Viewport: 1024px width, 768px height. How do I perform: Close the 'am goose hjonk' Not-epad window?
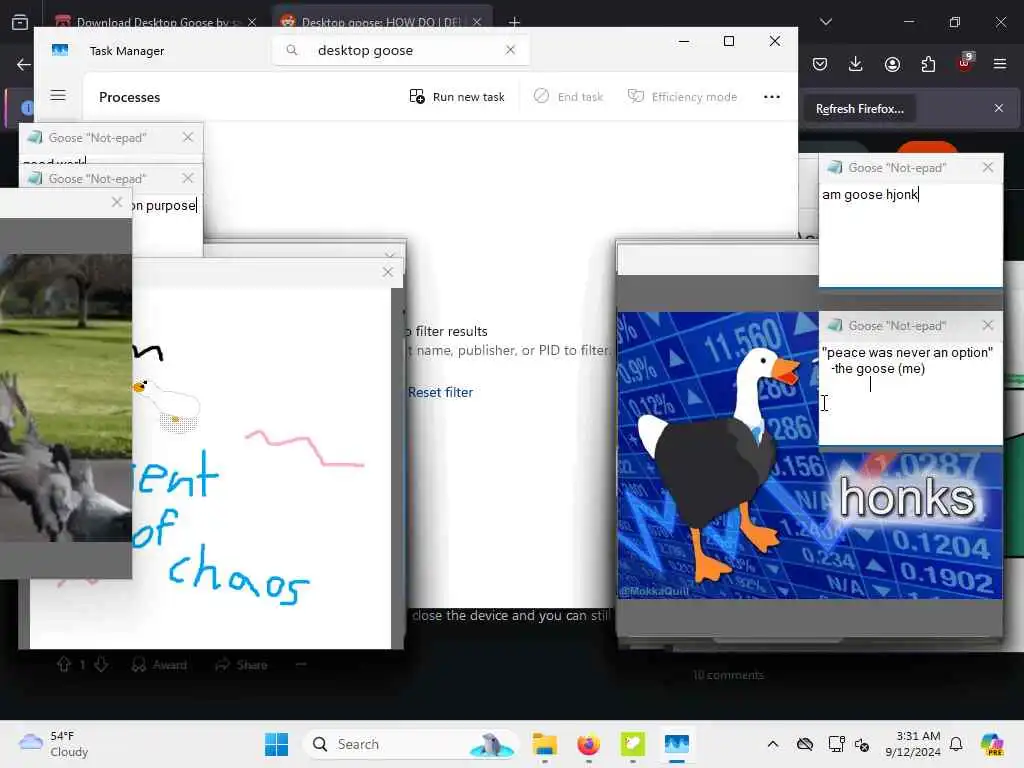987,168
